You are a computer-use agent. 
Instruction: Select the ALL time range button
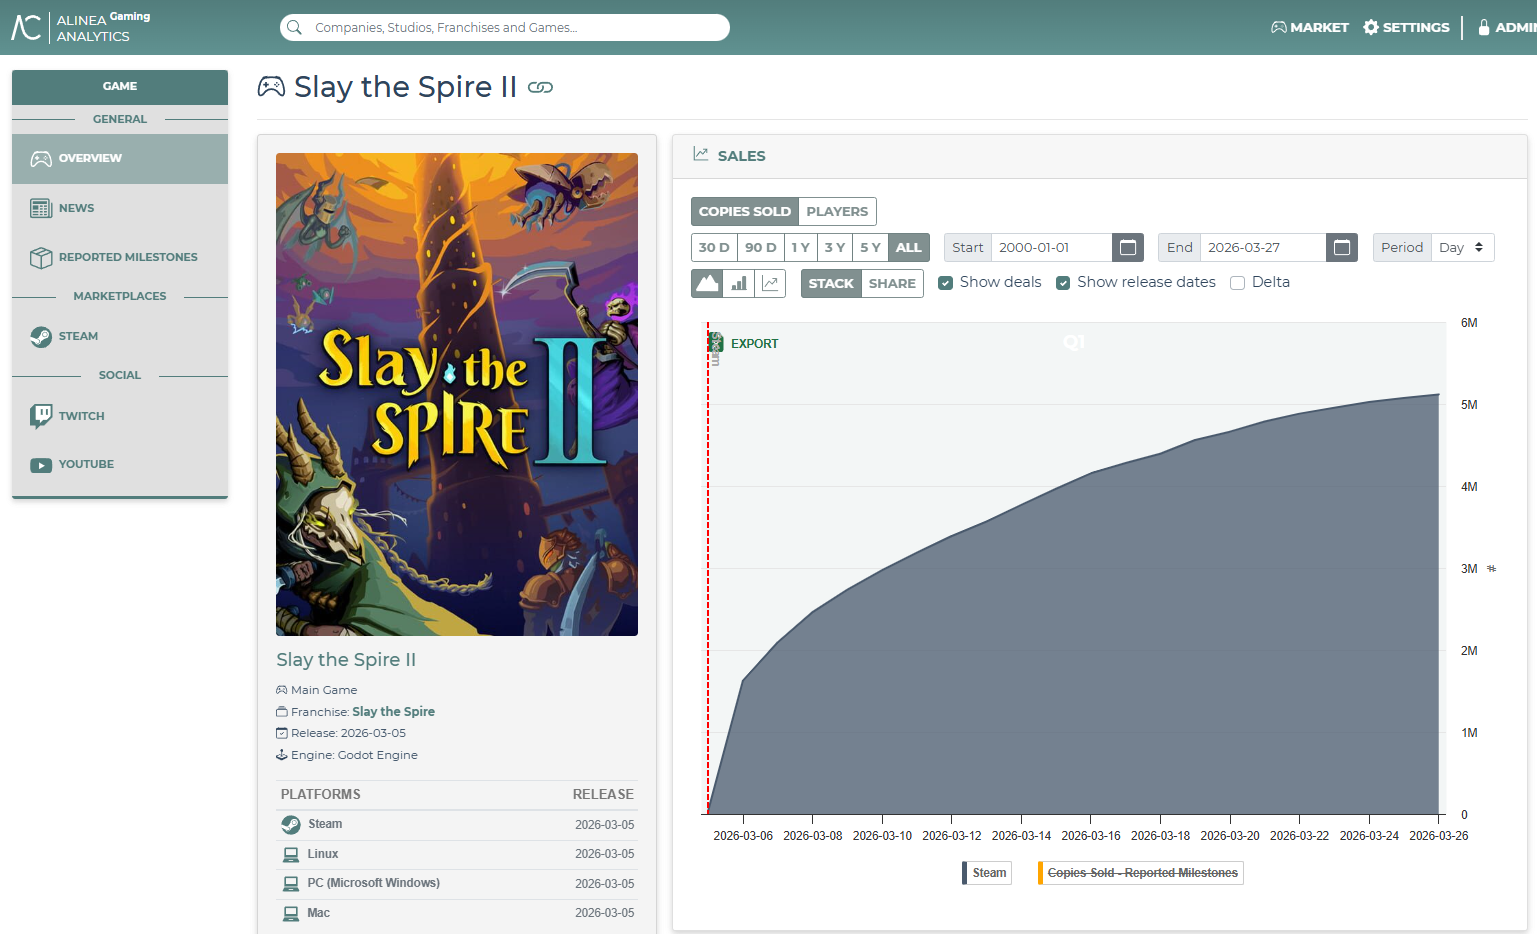908,247
